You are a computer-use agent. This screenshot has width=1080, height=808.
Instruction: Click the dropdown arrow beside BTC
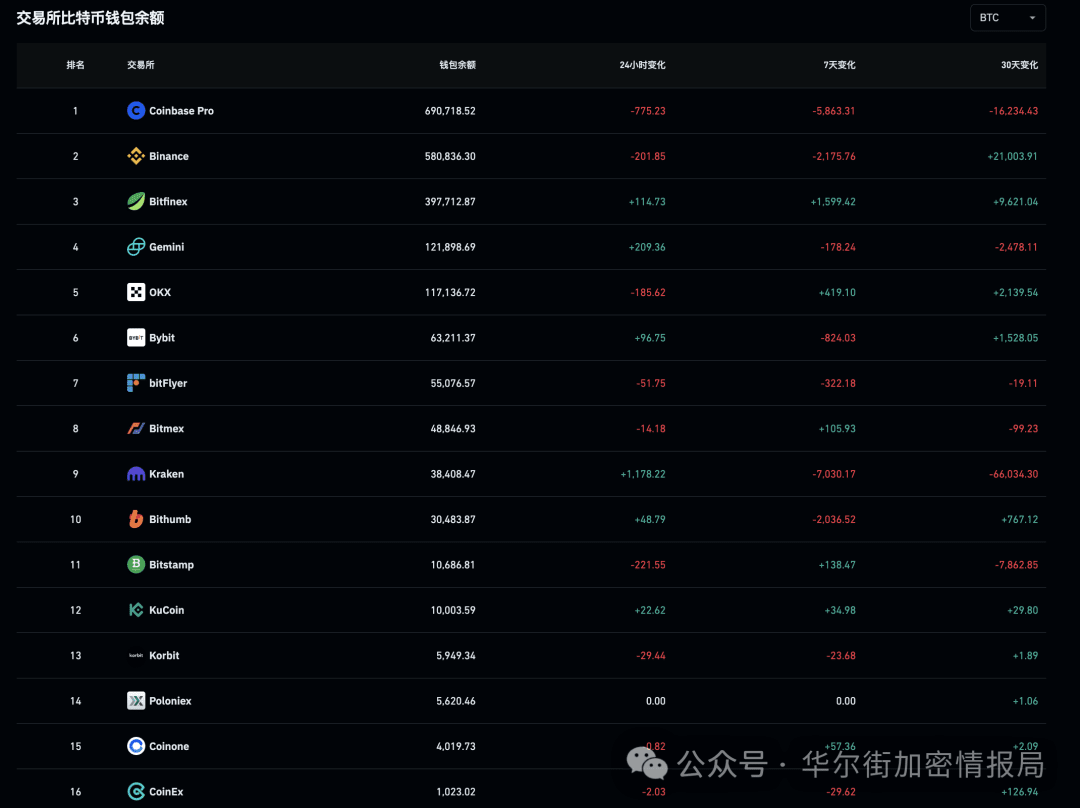(x=1031, y=17)
